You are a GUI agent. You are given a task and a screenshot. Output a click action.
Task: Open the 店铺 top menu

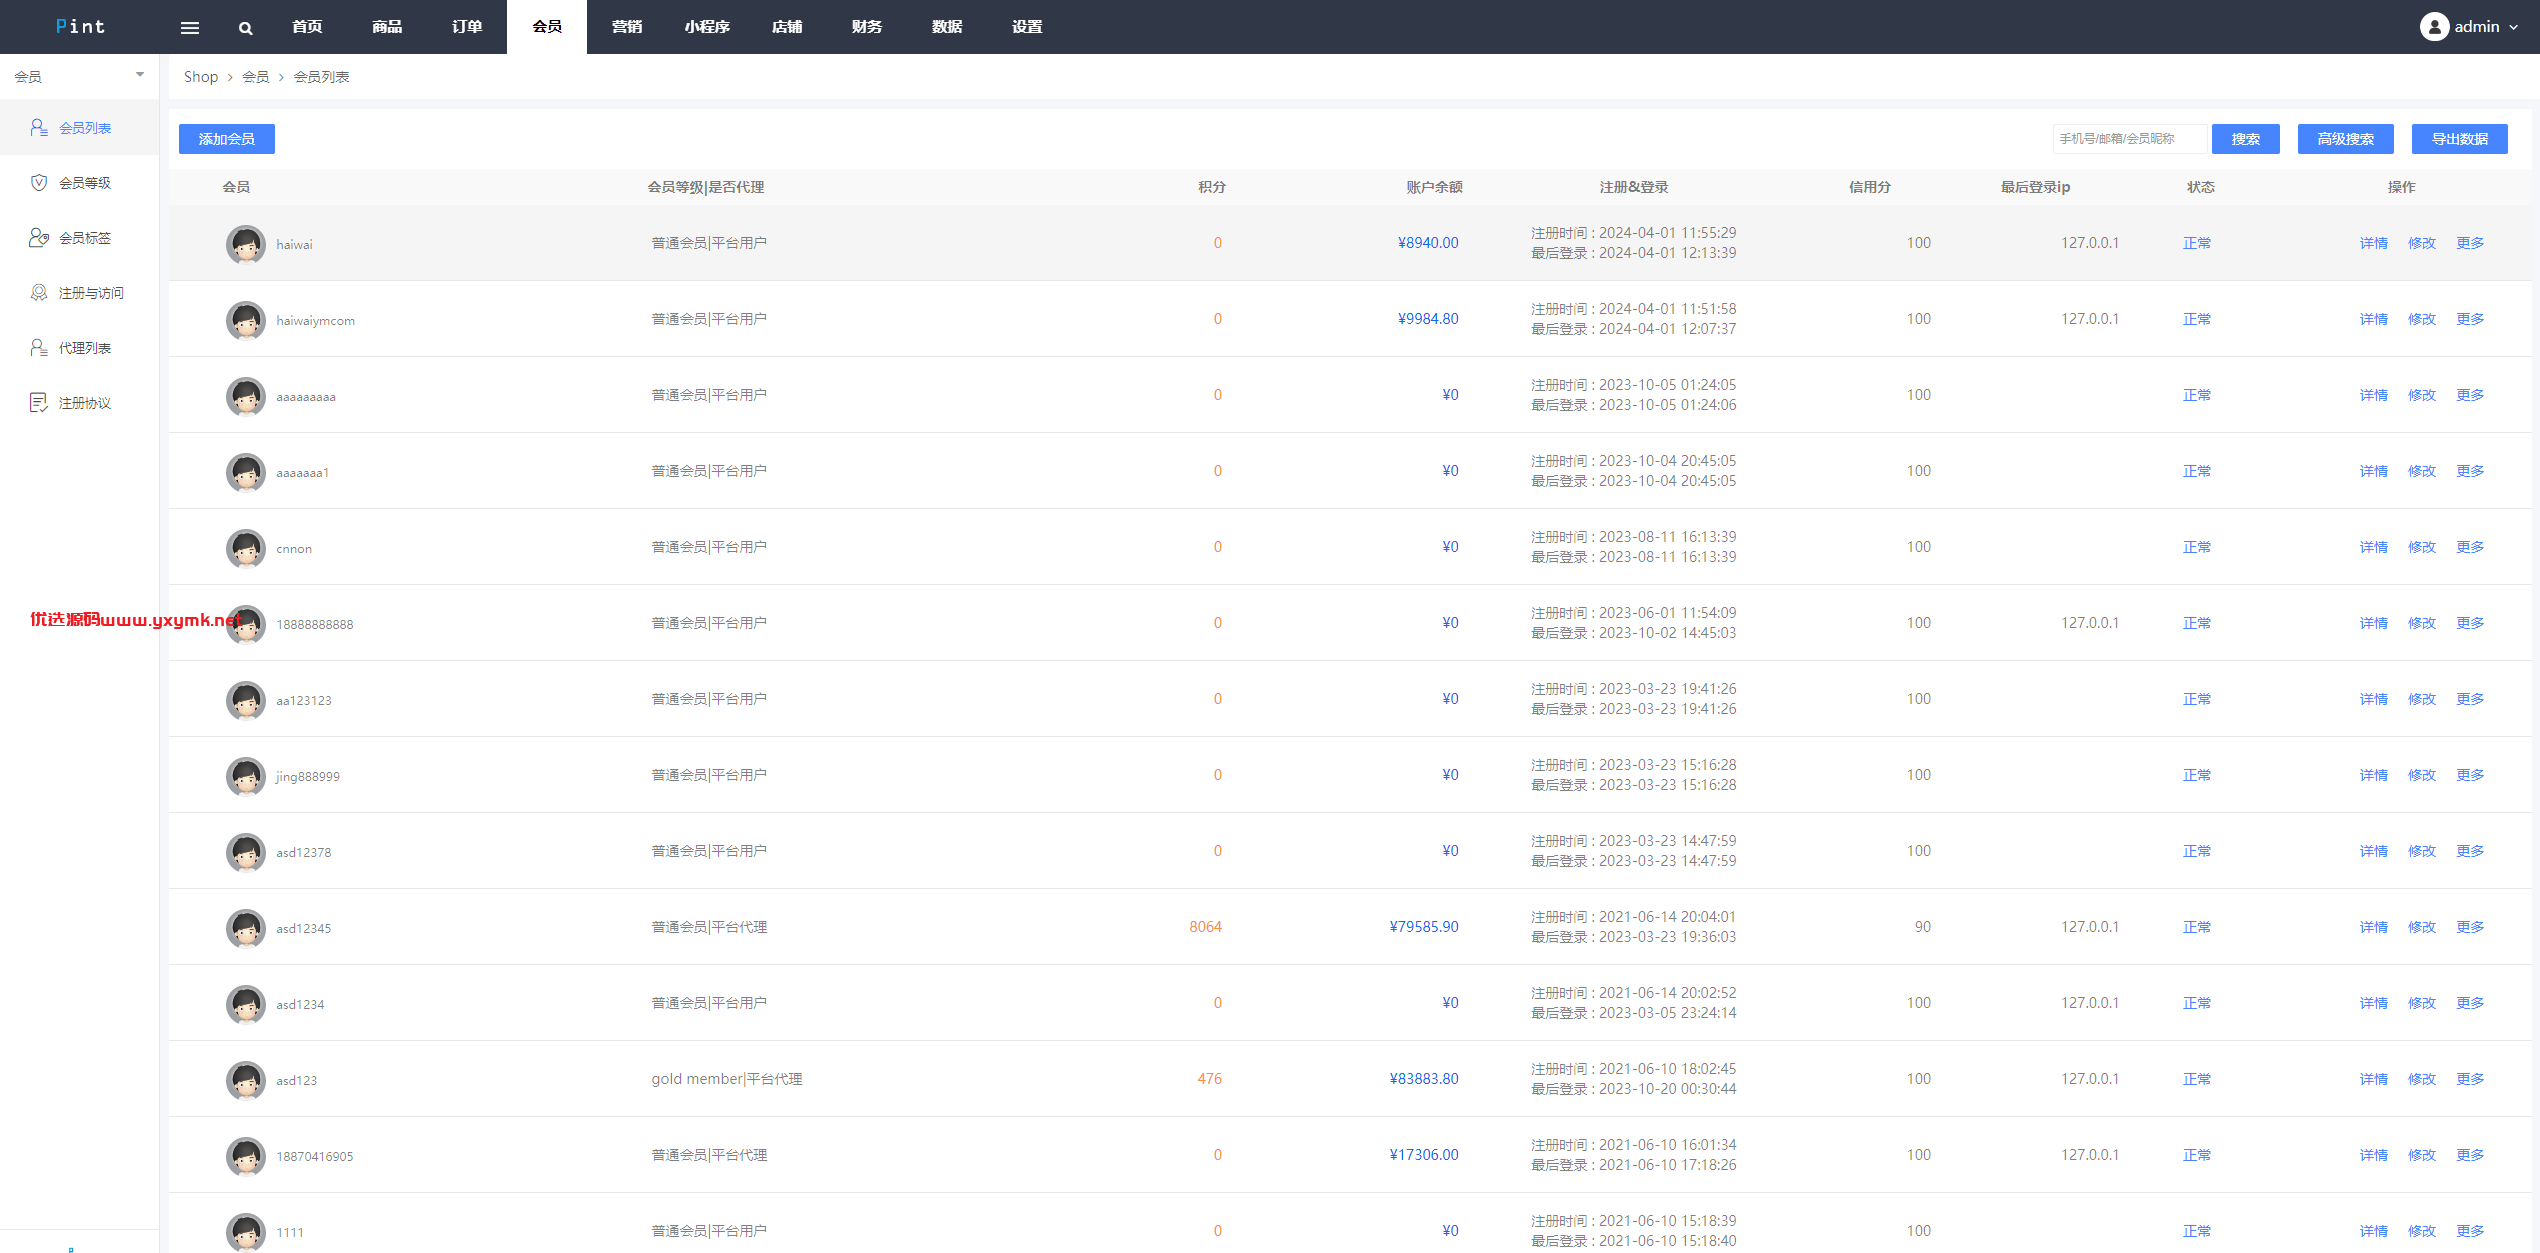[787, 27]
